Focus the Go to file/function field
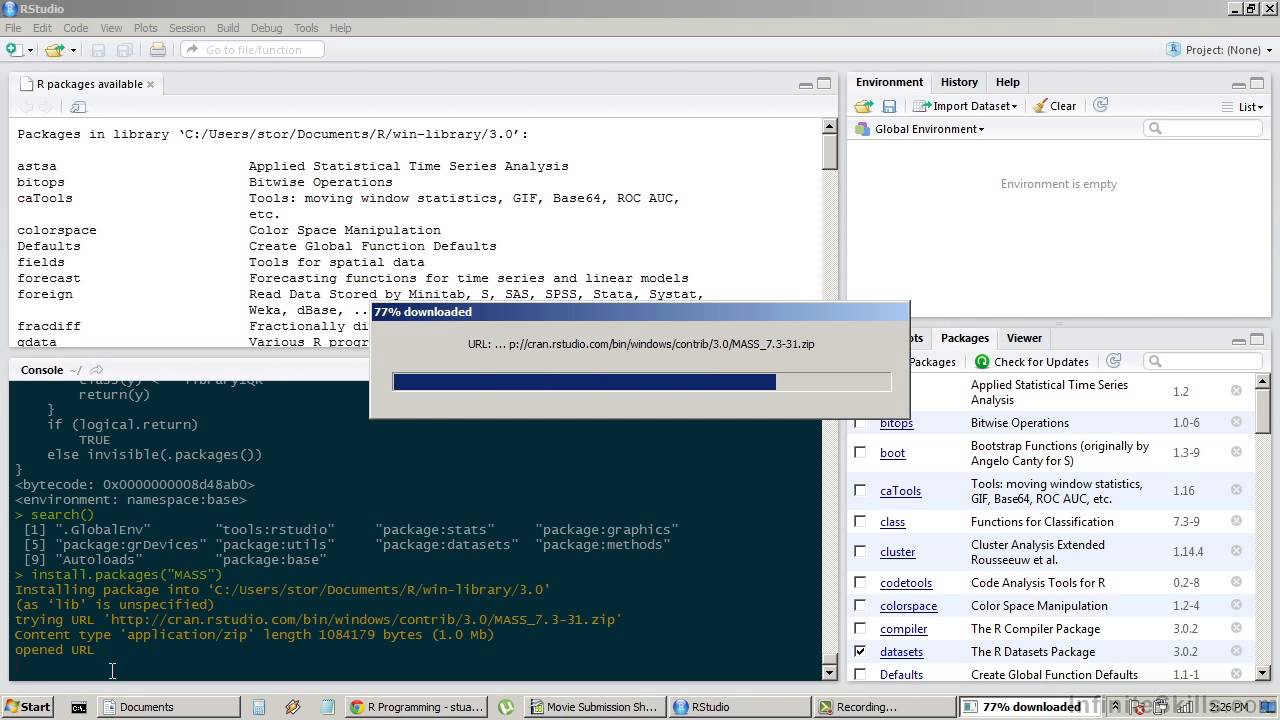 (x=253, y=49)
